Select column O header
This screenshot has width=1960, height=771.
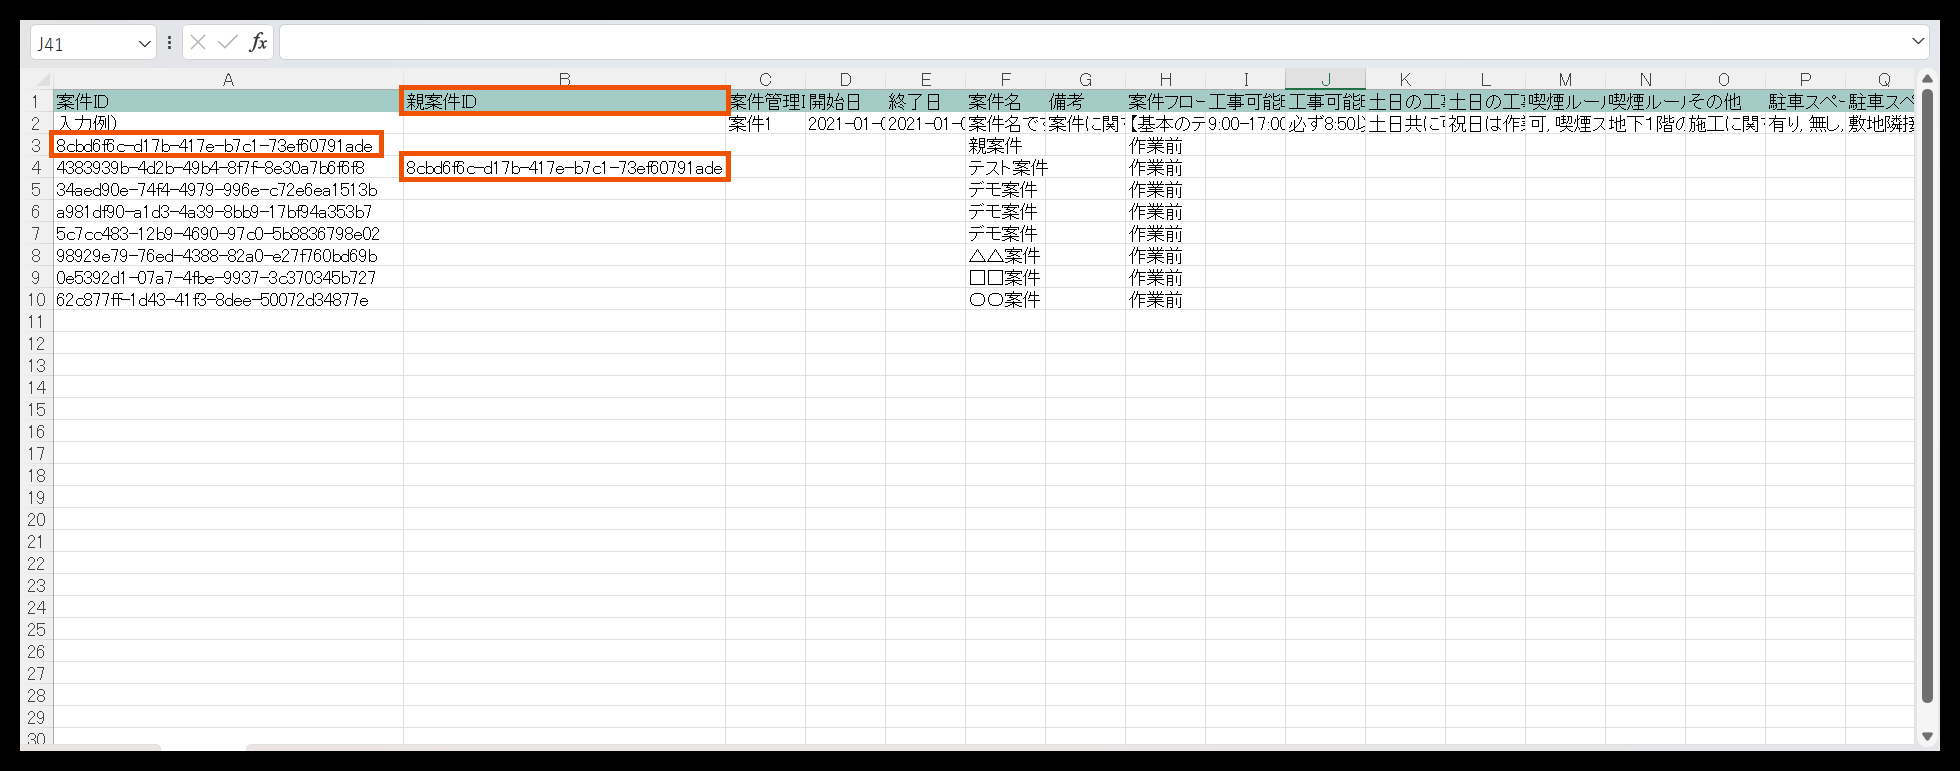(1724, 80)
